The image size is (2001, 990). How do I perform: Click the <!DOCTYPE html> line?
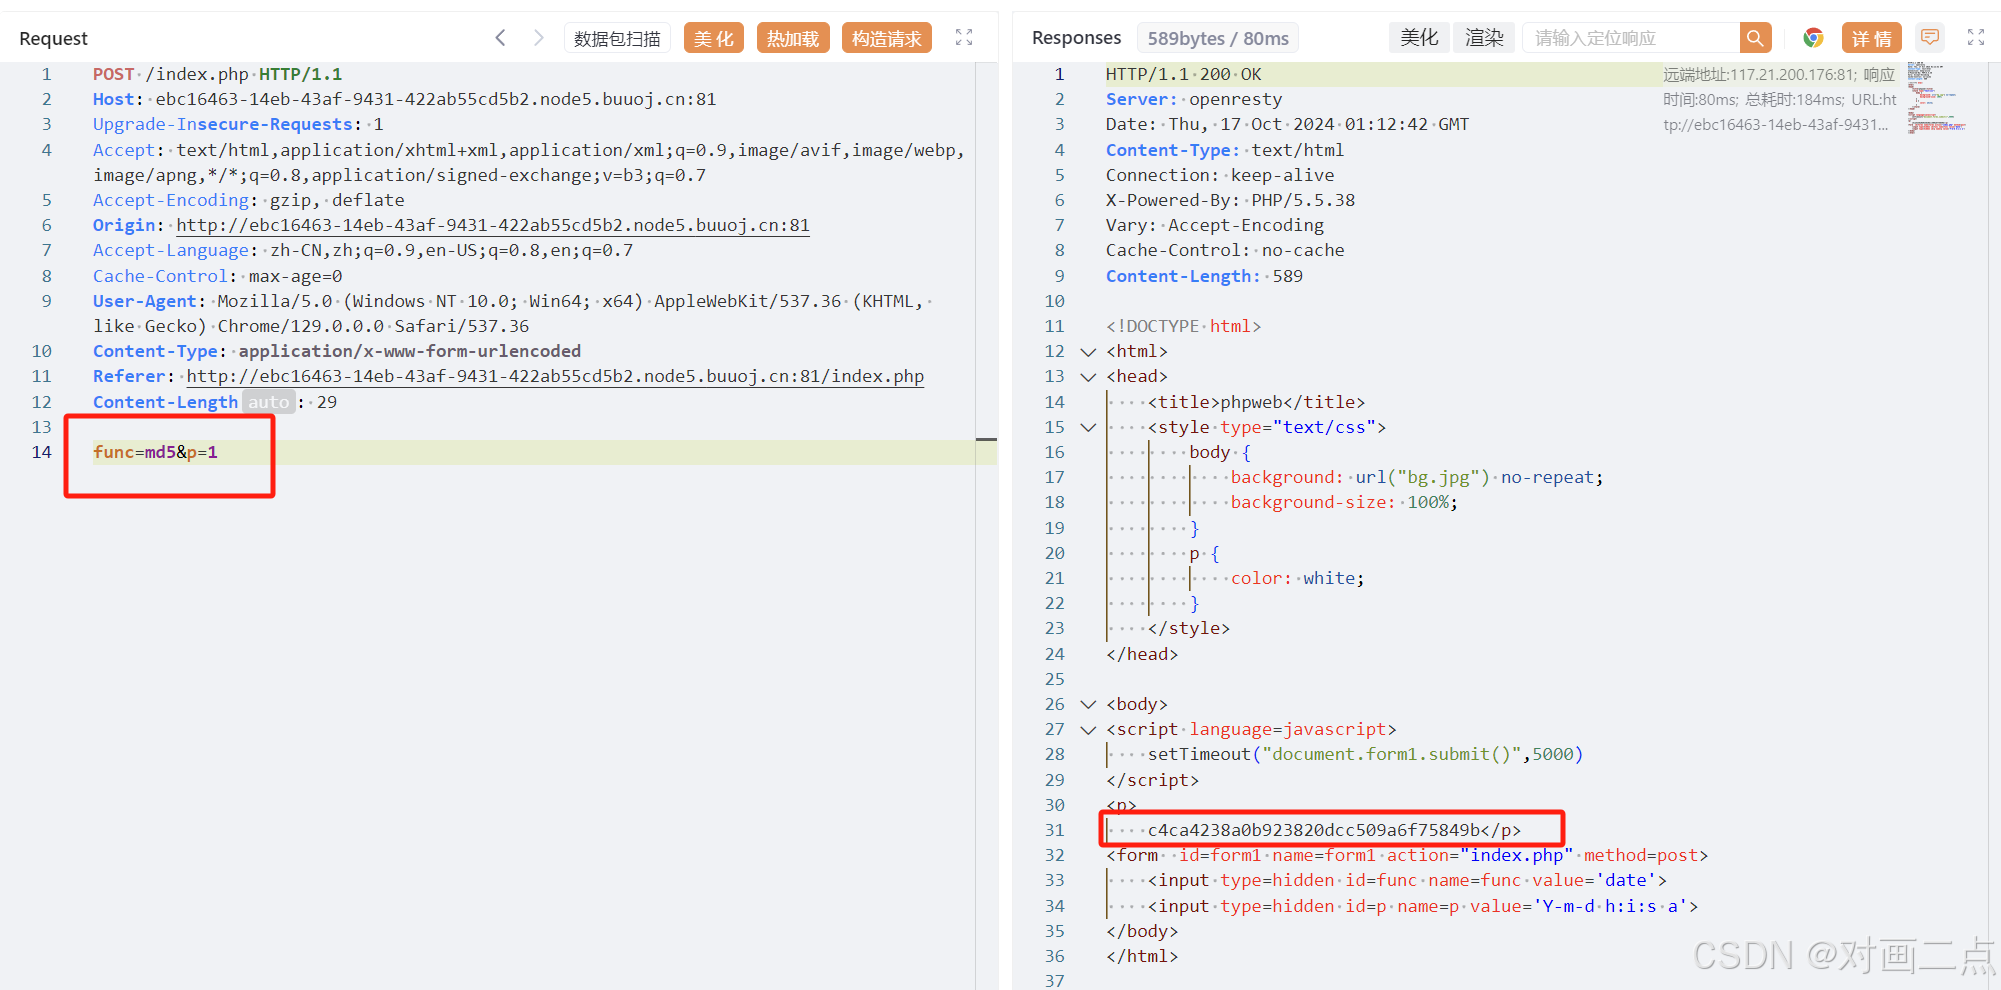(1183, 326)
